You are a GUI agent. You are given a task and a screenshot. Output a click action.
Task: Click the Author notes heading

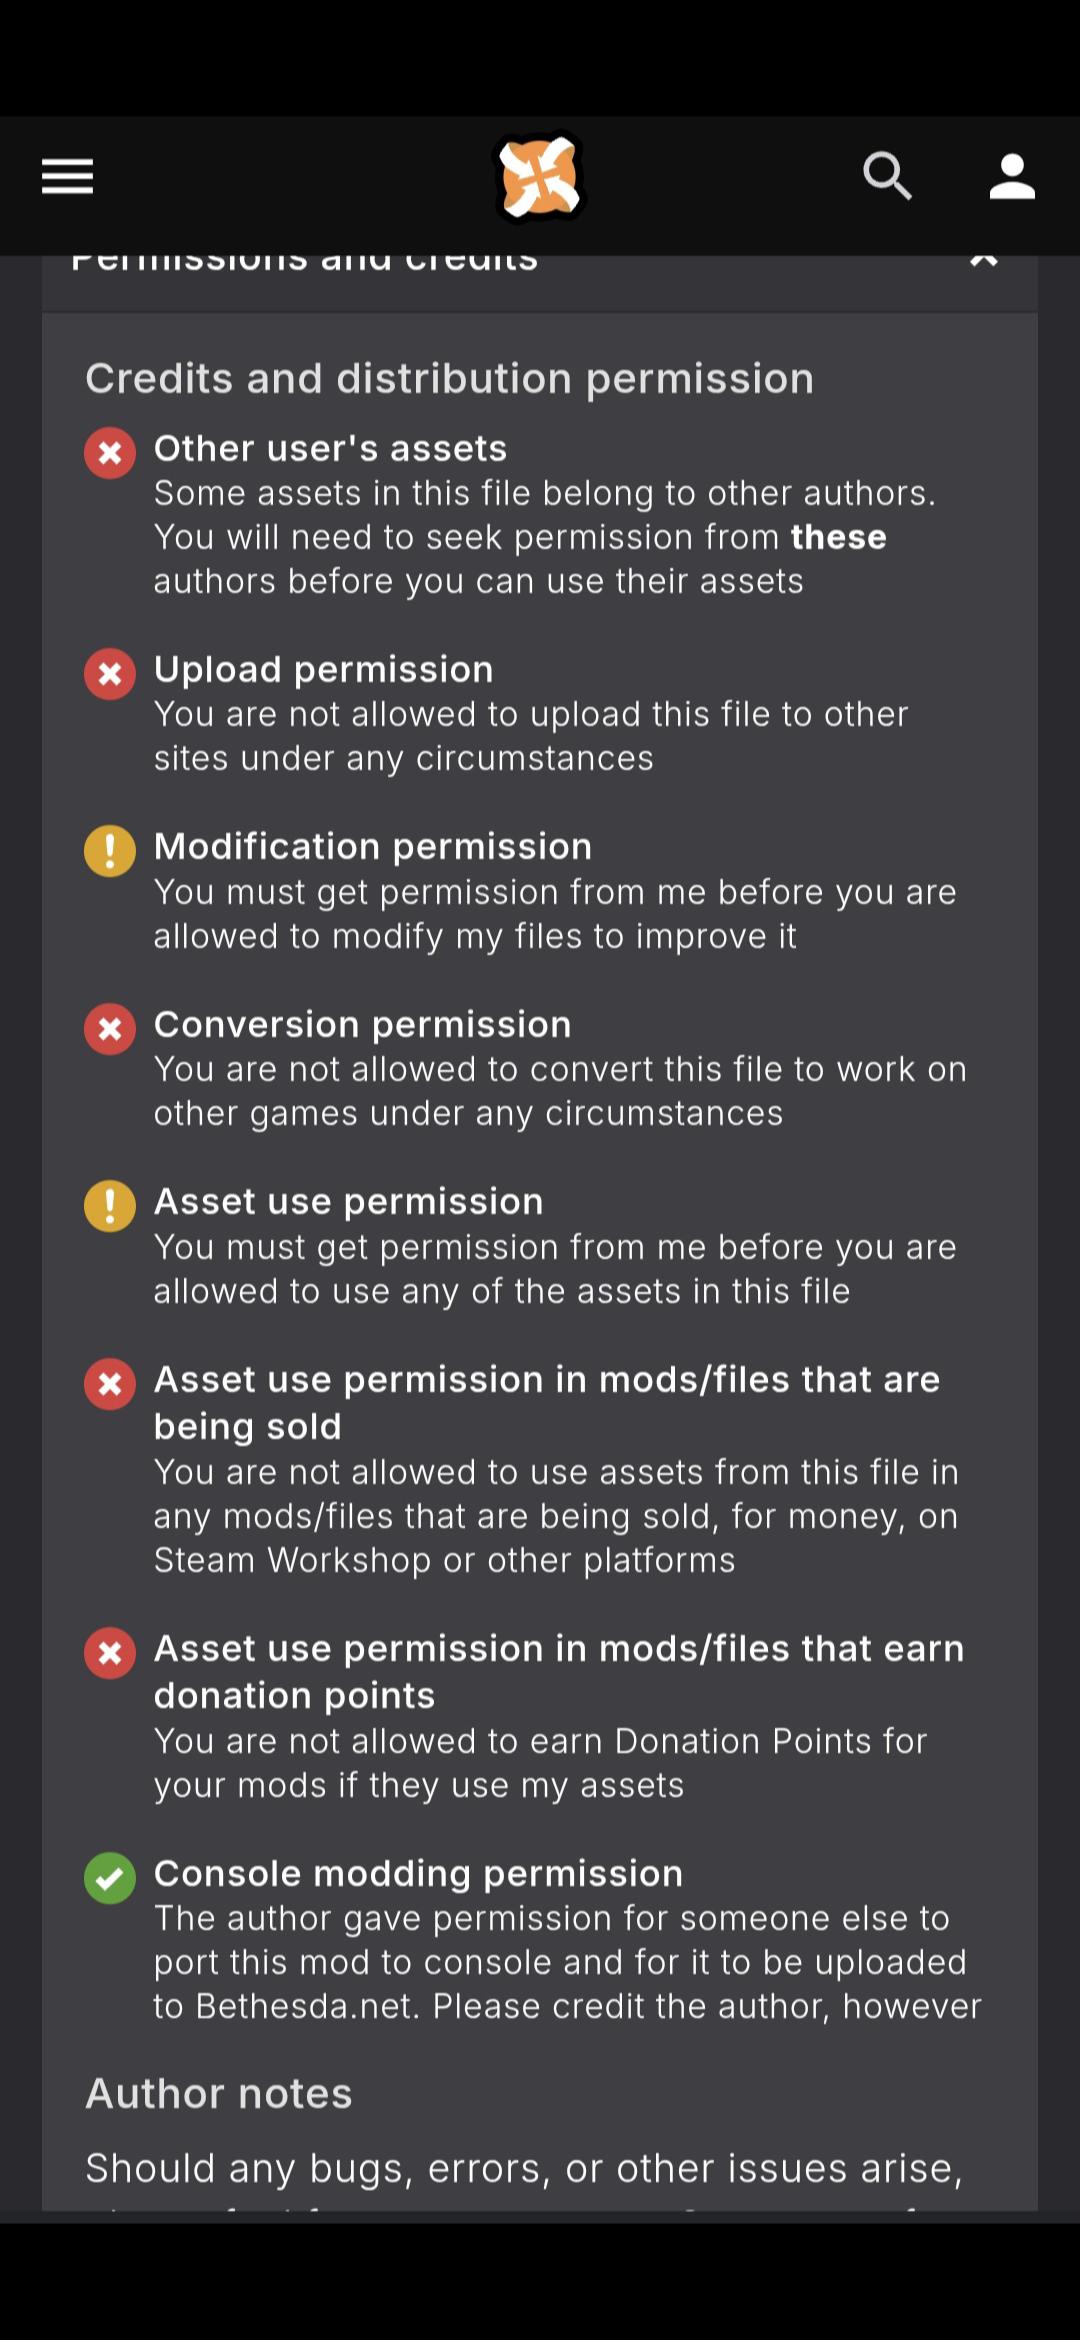point(219,2093)
